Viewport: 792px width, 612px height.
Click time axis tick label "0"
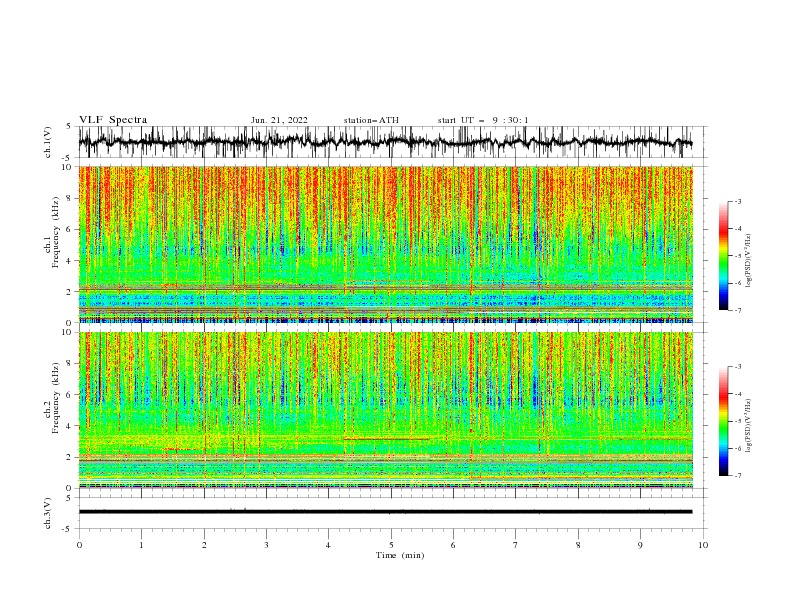[x=79, y=545]
